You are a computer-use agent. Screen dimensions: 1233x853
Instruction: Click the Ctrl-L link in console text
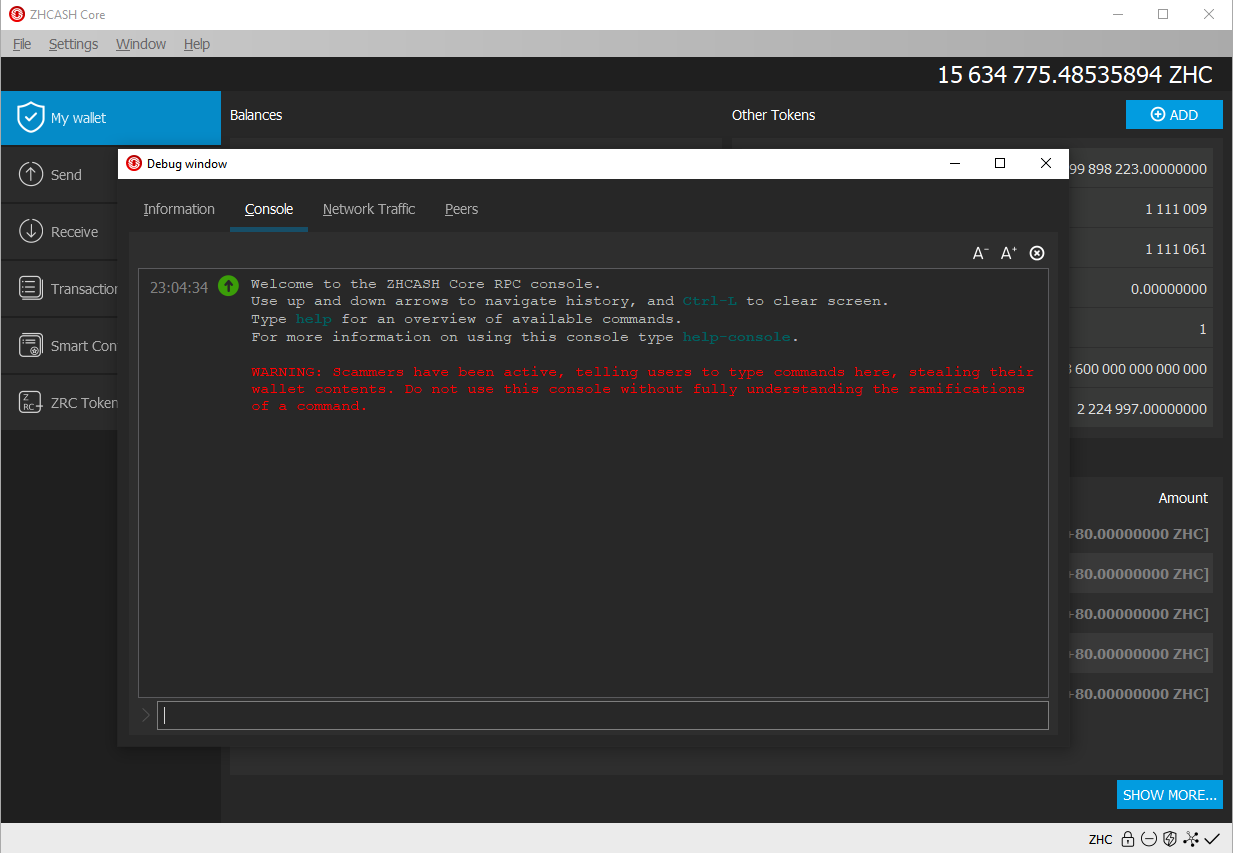coord(710,301)
